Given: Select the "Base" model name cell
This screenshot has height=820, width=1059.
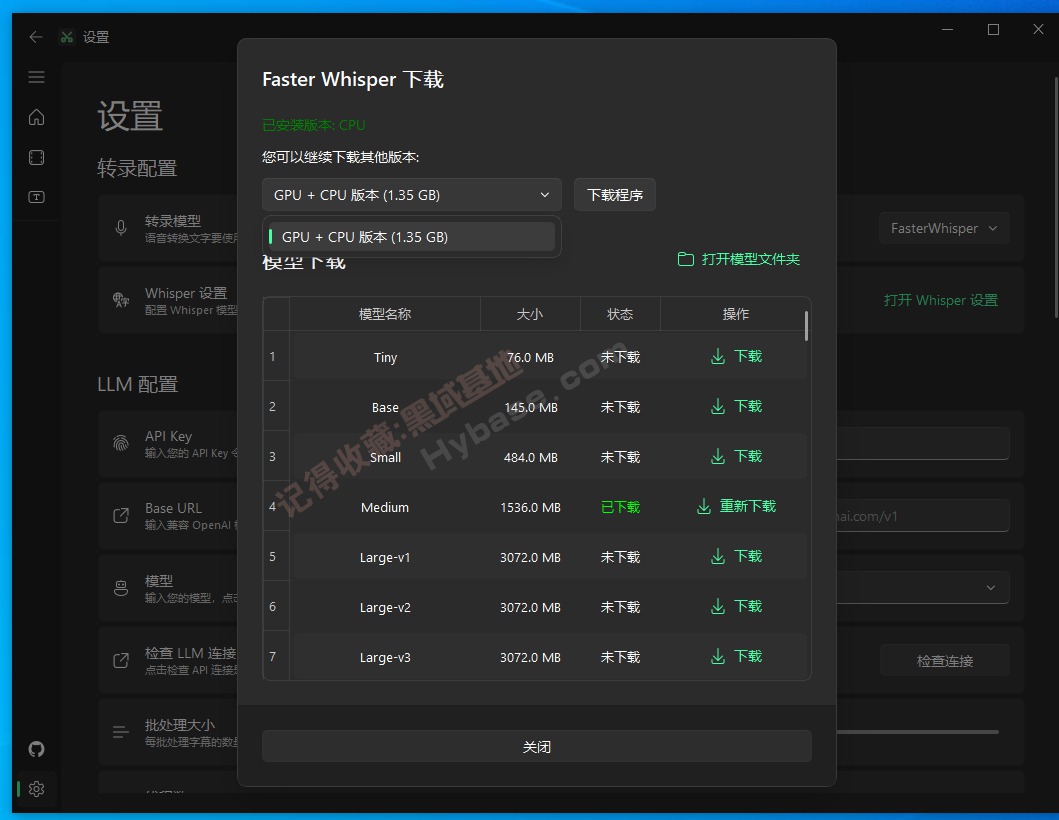Looking at the screenshot, I should (385, 407).
